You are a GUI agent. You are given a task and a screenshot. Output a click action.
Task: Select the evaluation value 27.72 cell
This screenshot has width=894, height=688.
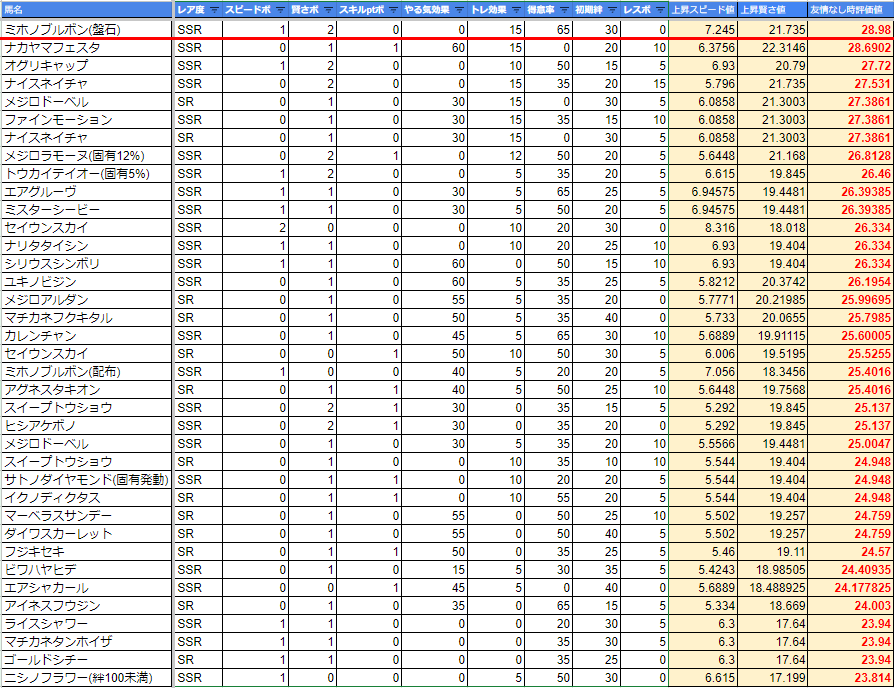(851, 66)
